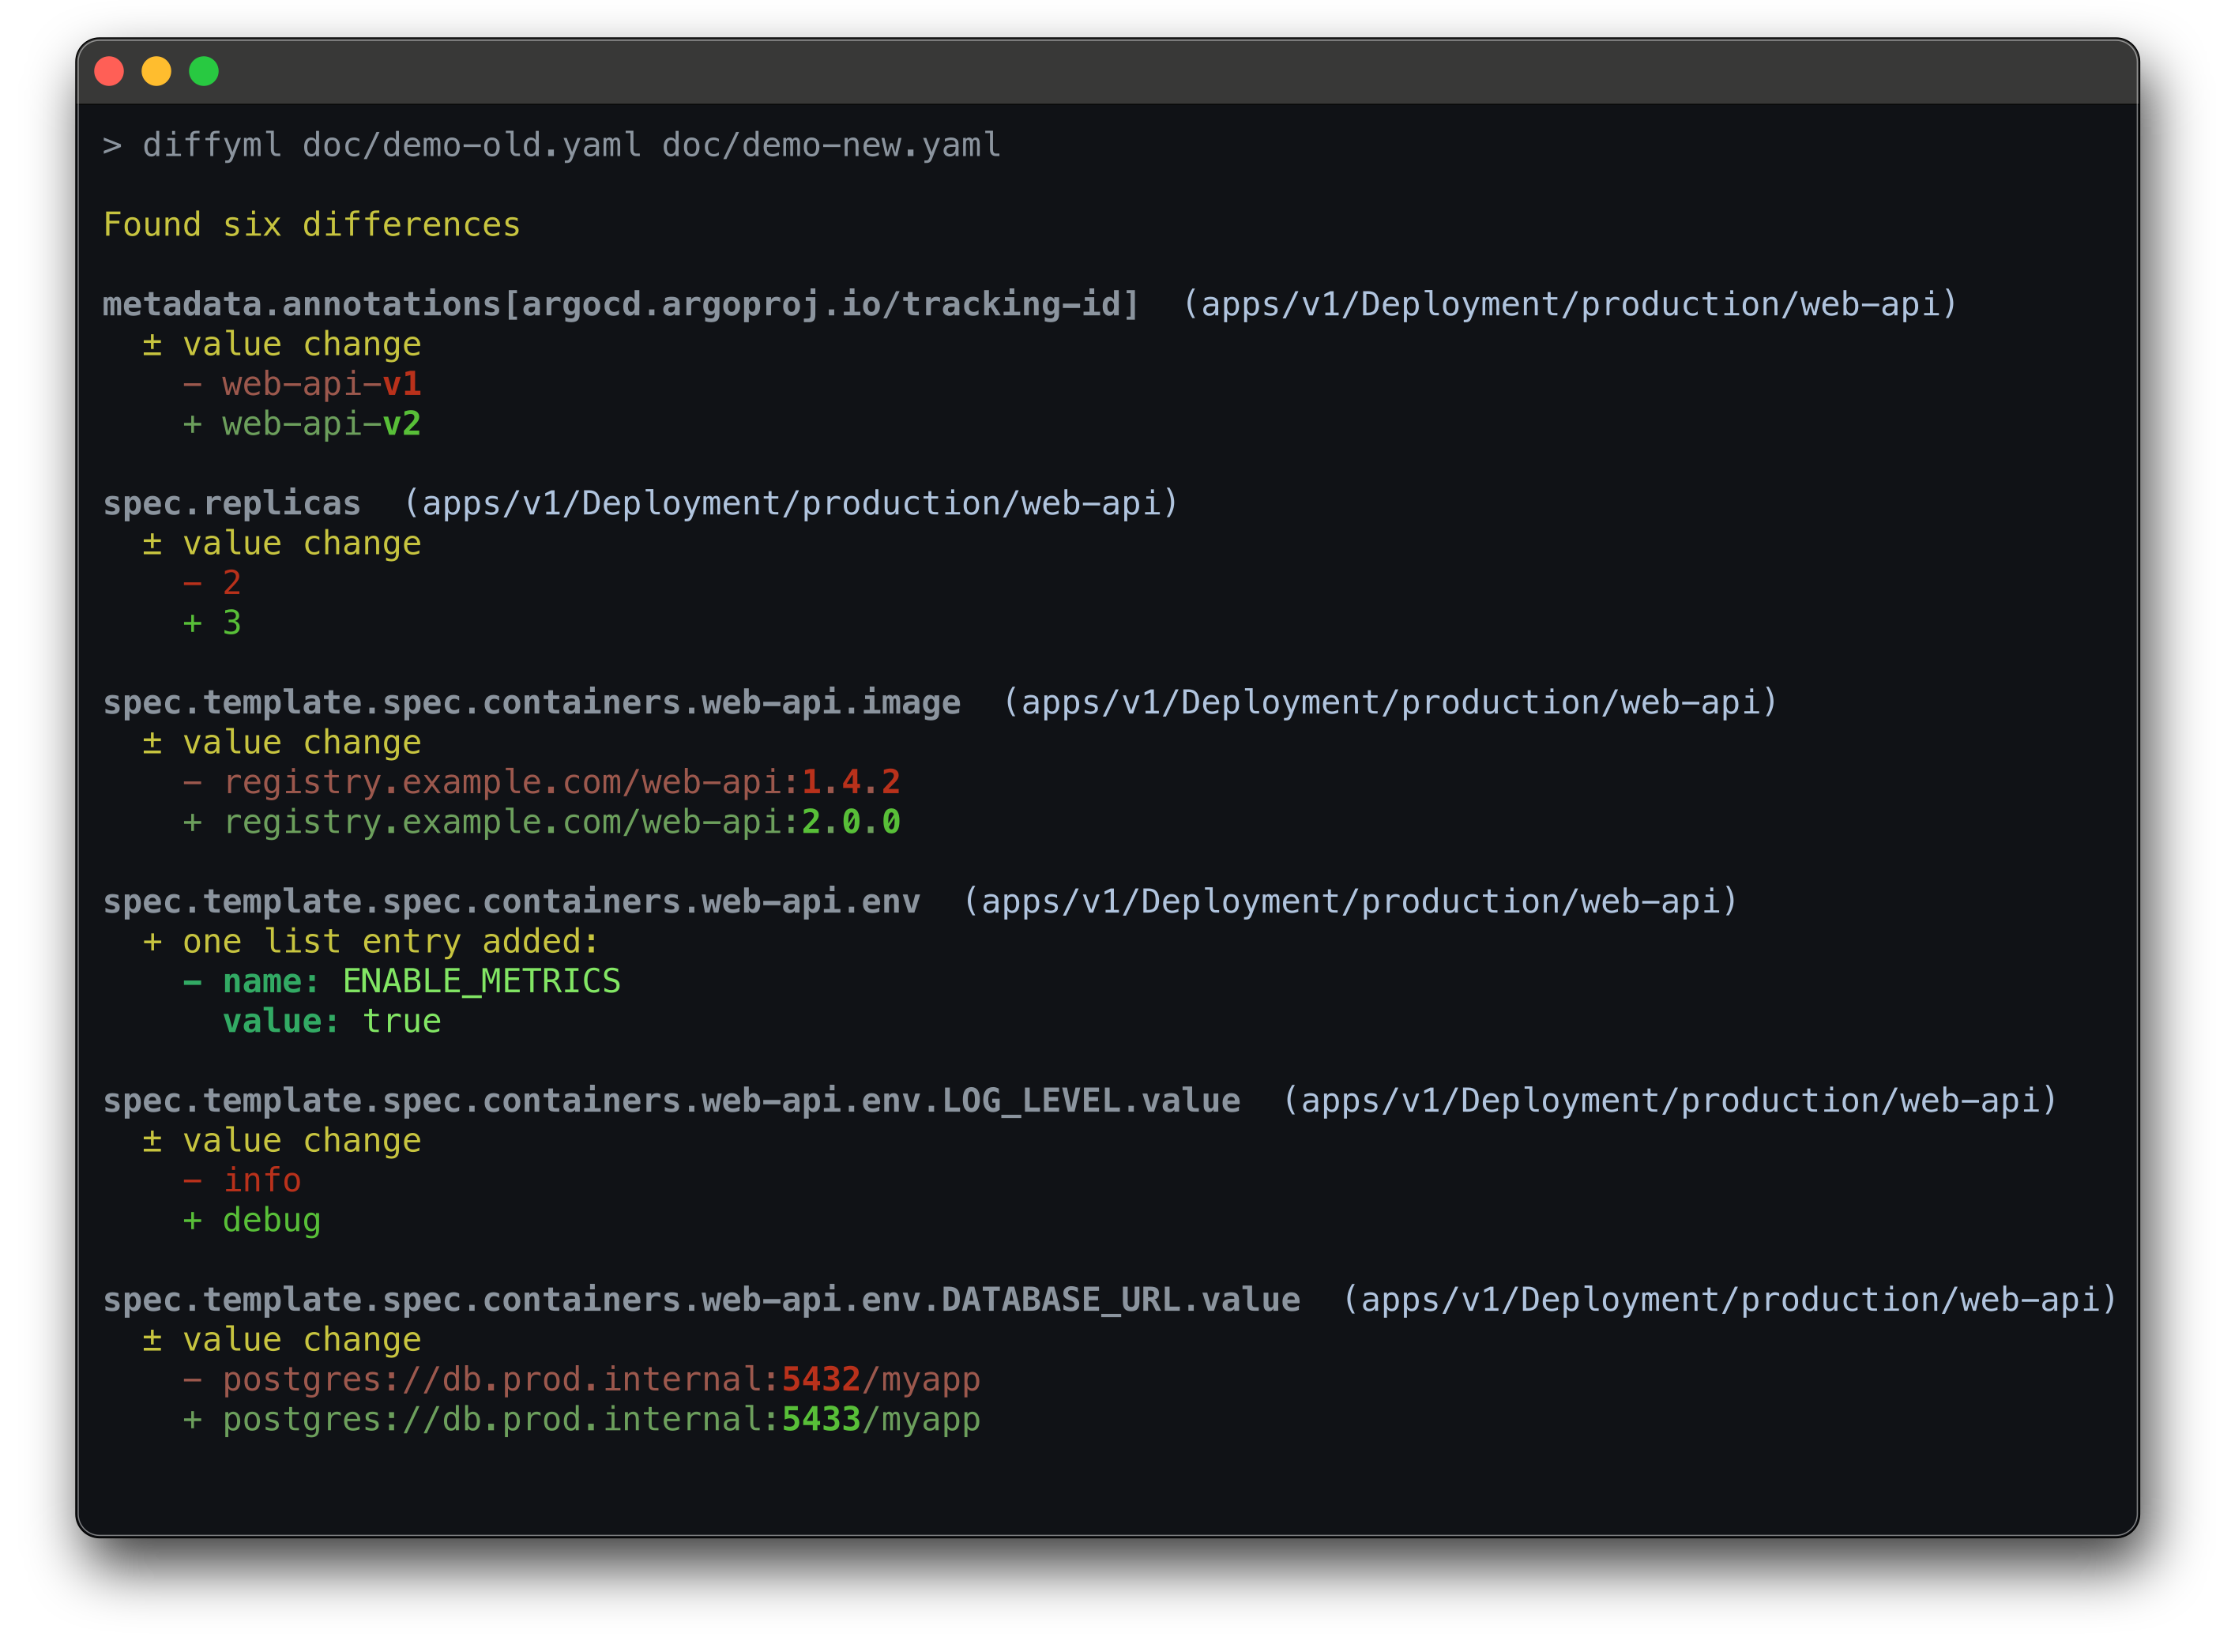Click the web-api.image path heading
The height and width of the screenshot is (1652, 2216).
coord(532,703)
